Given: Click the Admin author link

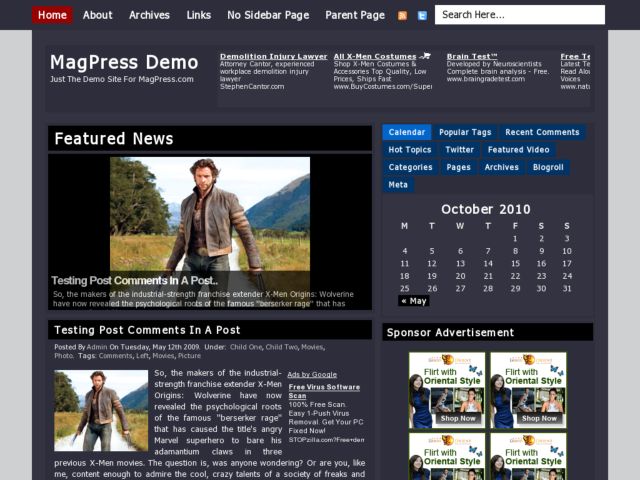Looking at the screenshot, I should tap(97, 347).
